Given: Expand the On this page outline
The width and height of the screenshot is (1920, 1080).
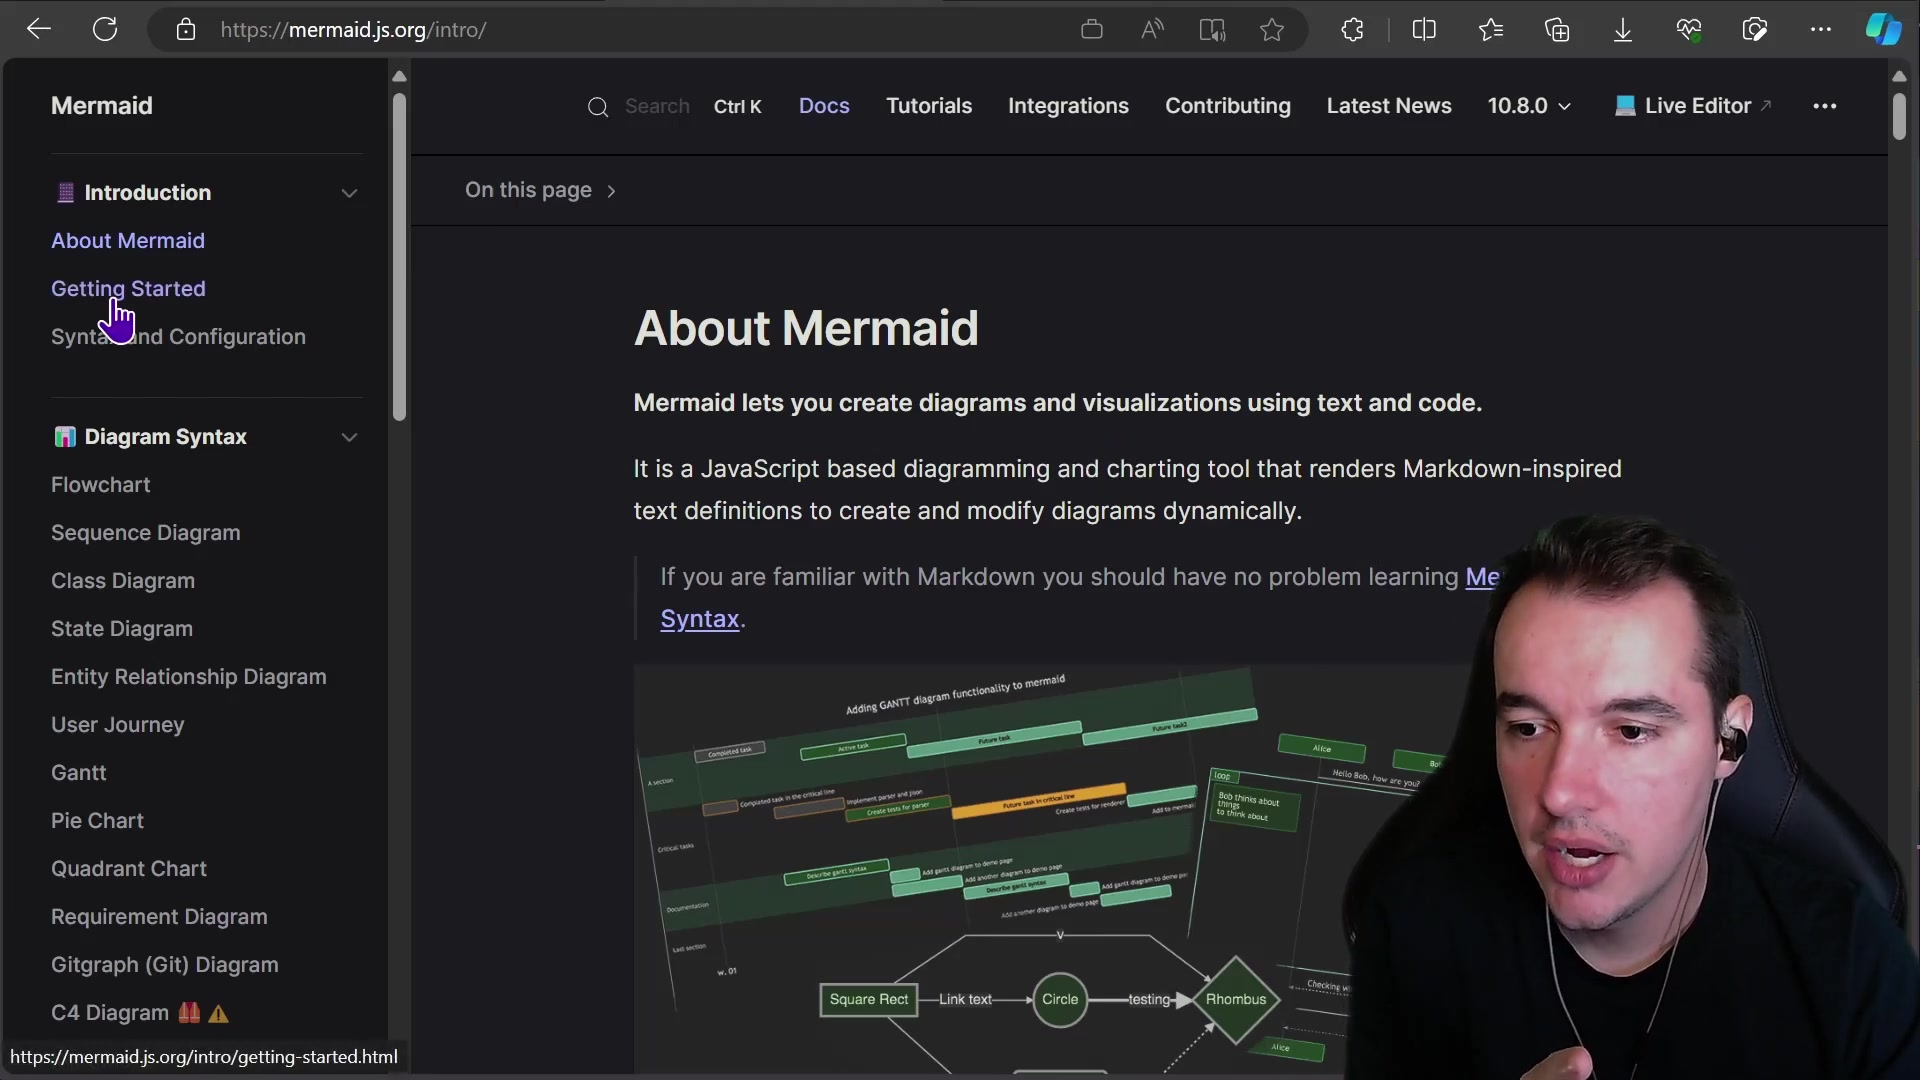Looking at the screenshot, I should [x=541, y=190].
